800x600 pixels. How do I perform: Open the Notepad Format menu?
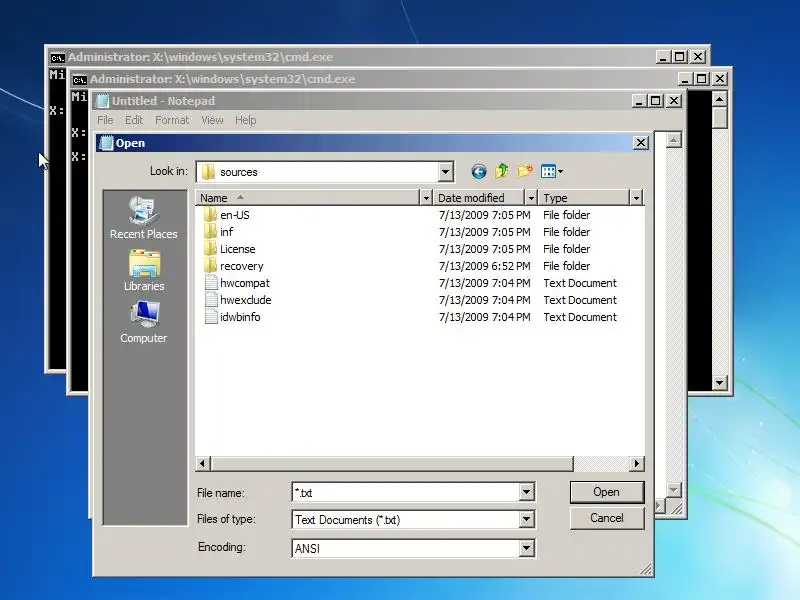coord(172,120)
